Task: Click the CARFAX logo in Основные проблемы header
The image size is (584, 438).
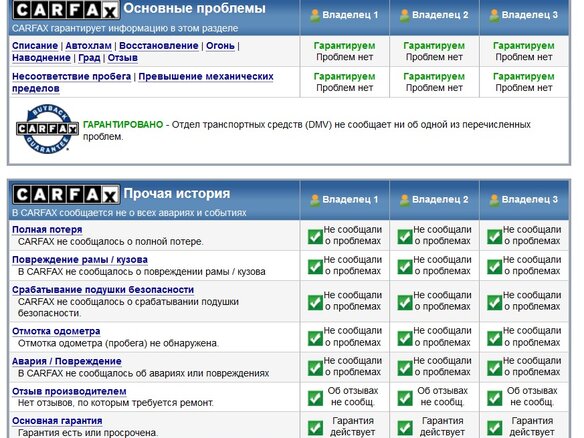Action: [66, 10]
